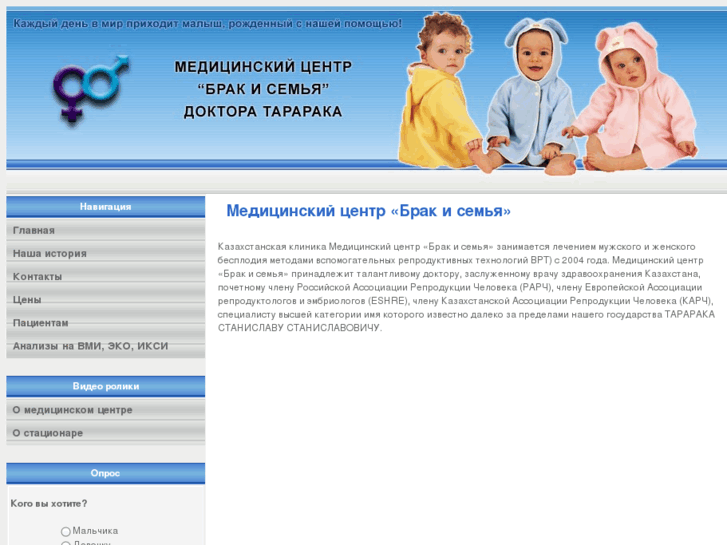Viewport: 727px width, 545px height.
Task: Click the slogan Каждый день в мир приходит малыш
Action: [117, 23]
